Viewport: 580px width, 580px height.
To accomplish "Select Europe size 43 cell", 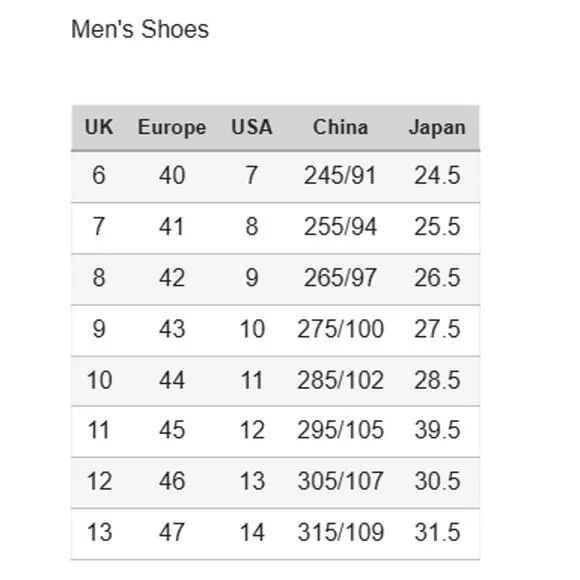I will [172, 329].
